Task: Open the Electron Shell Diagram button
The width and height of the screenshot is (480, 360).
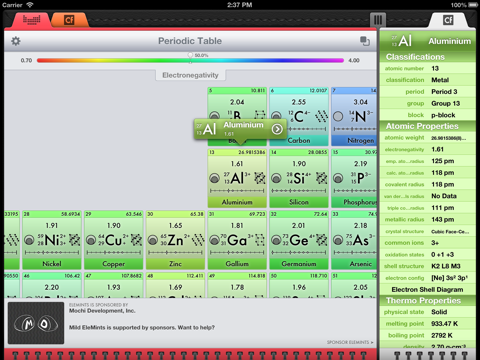Action: pos(427,289)
